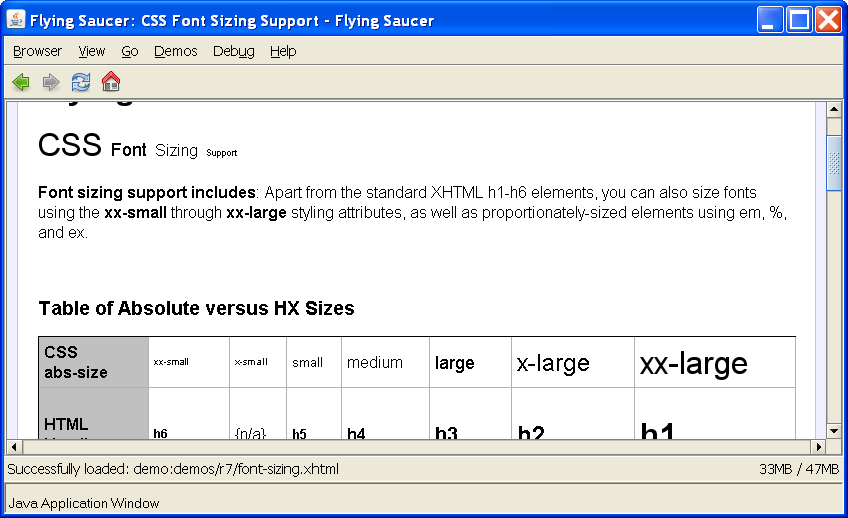
Task: Click the 'xx-large' table cell
Action: pyautogui.click(x=715, y=362)
